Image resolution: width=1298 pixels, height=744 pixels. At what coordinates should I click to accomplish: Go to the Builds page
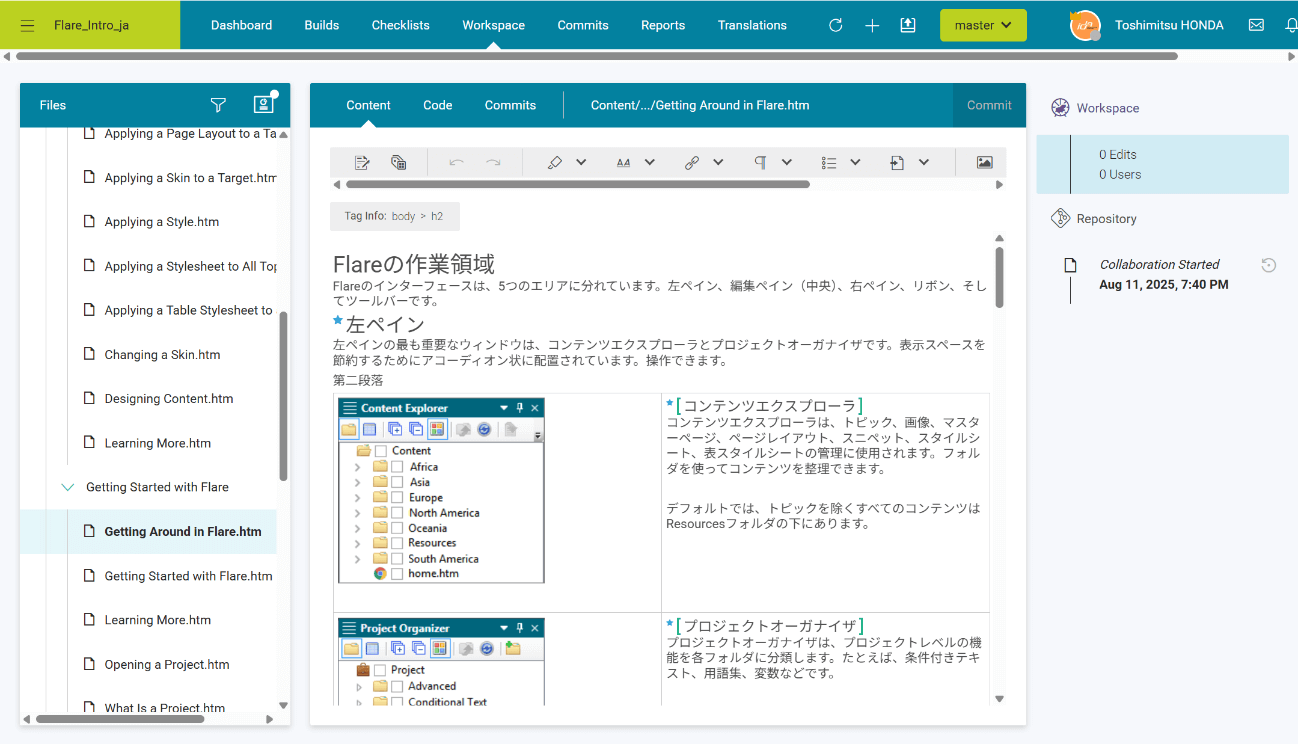tap(322, 25)
